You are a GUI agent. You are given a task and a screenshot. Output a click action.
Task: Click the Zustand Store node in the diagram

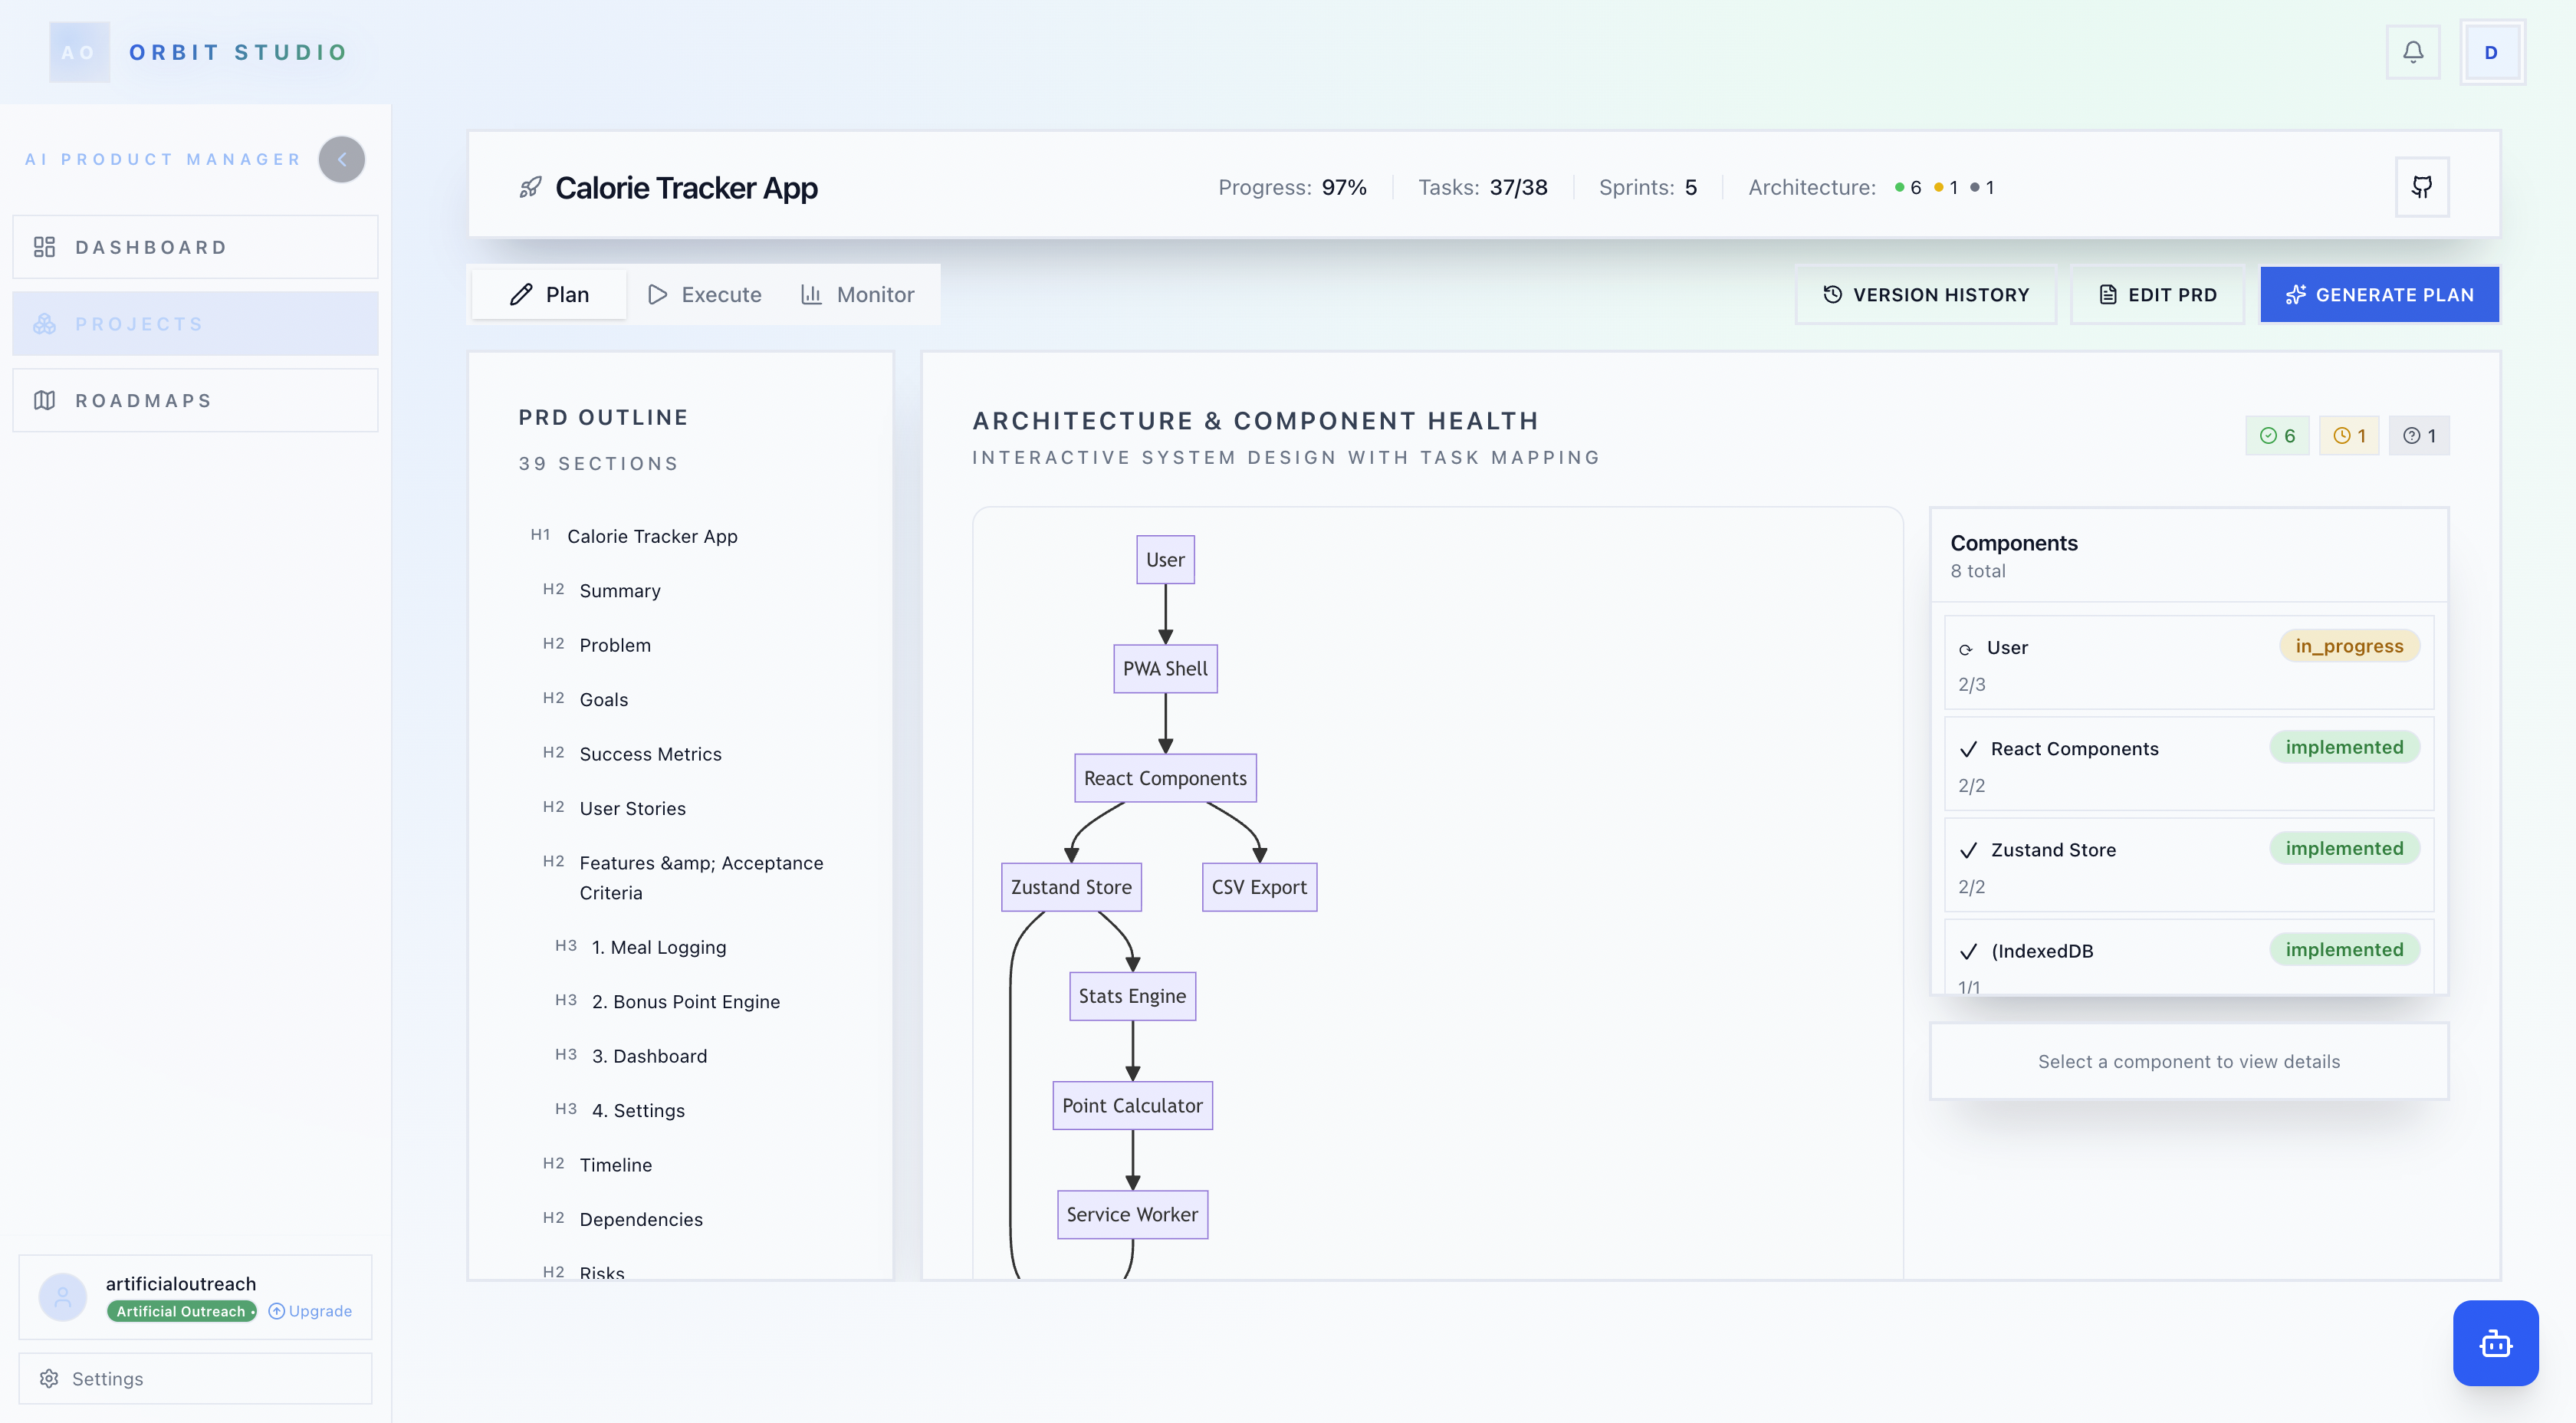[1071, 886]
